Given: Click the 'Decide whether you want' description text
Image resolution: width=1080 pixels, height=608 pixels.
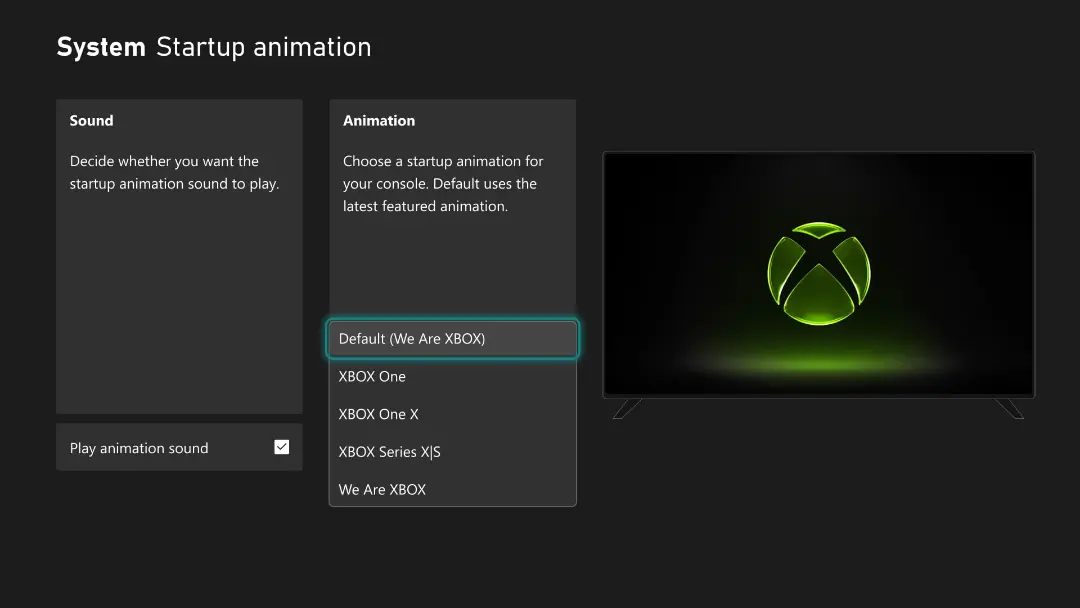Looking at the screenshot, I should point(174,172).
